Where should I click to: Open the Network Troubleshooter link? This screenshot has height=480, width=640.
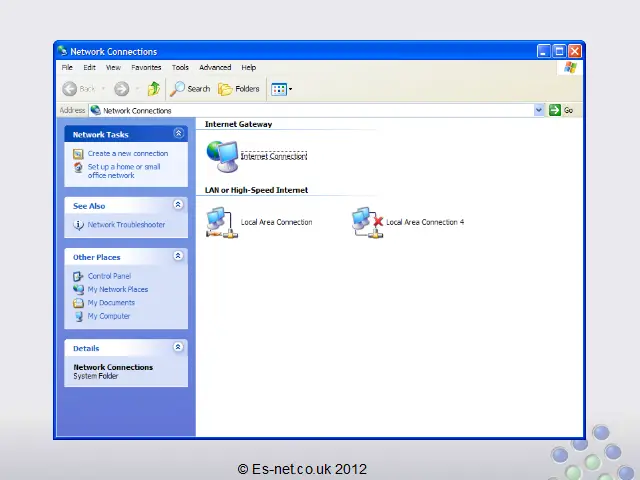pyautogui.click(x=126, y=224)
